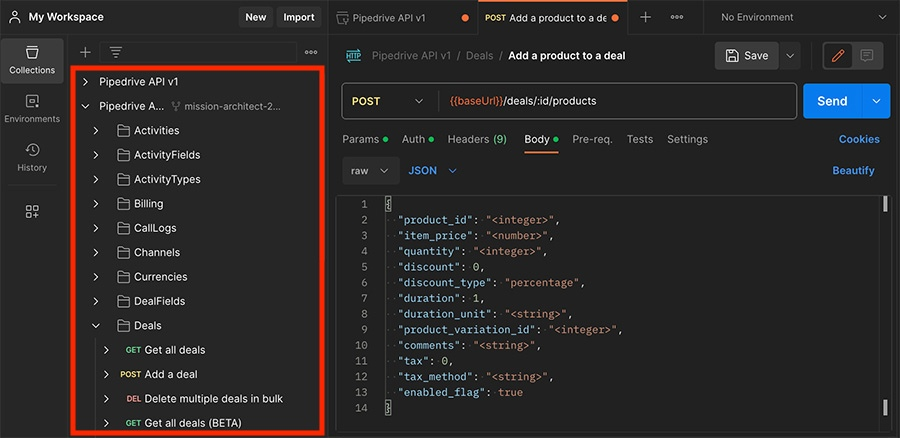Open the JSON format dropdown

pos(432,170)
